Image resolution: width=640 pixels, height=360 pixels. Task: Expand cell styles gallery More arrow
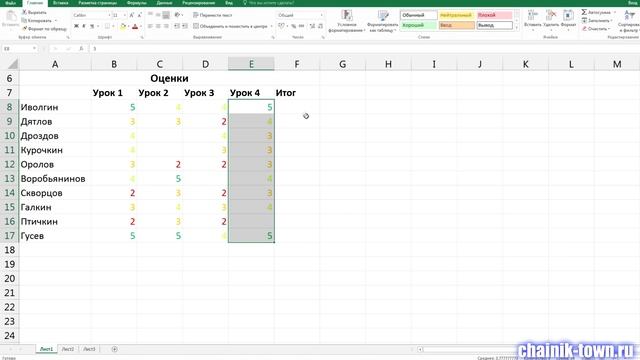518,28
